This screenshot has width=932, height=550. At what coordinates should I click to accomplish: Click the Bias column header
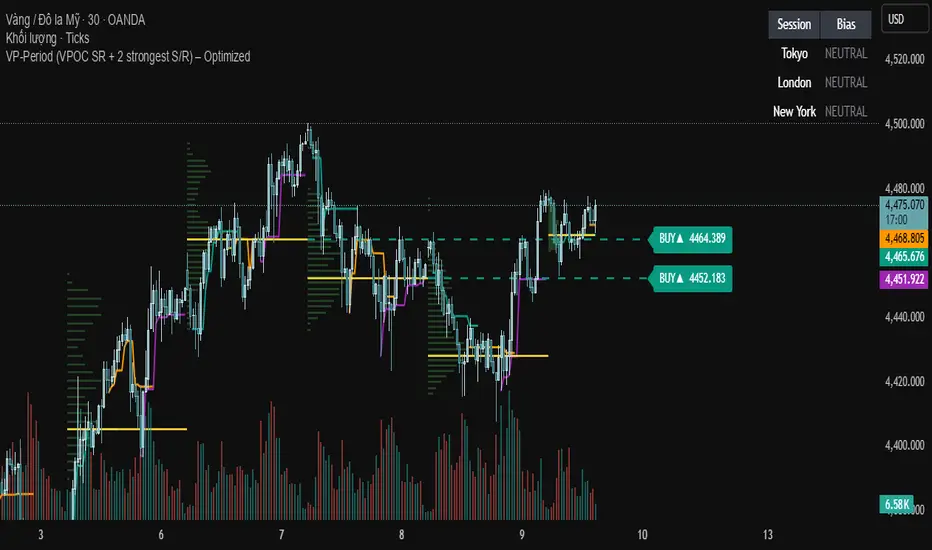pos(845,24)
